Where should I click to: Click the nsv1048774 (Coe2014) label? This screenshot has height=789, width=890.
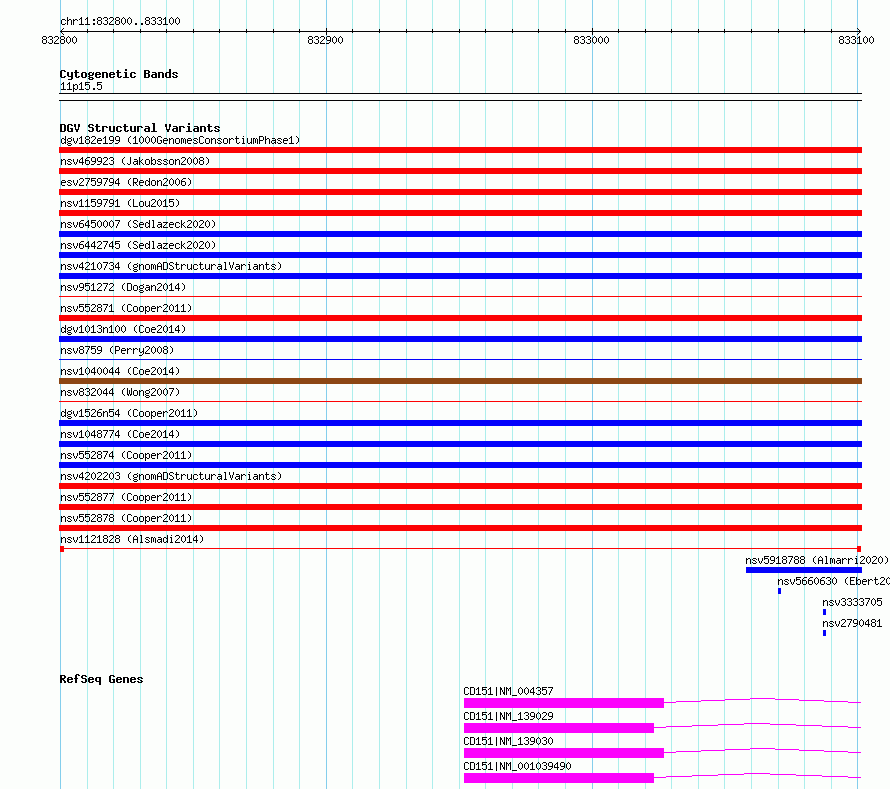tap(120, 434)
